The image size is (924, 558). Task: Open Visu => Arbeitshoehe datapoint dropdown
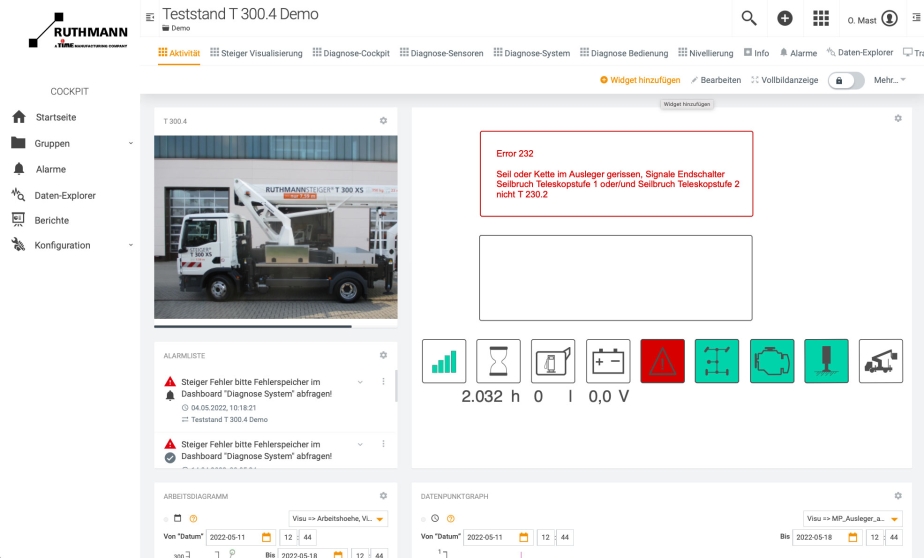coord(338,519)
